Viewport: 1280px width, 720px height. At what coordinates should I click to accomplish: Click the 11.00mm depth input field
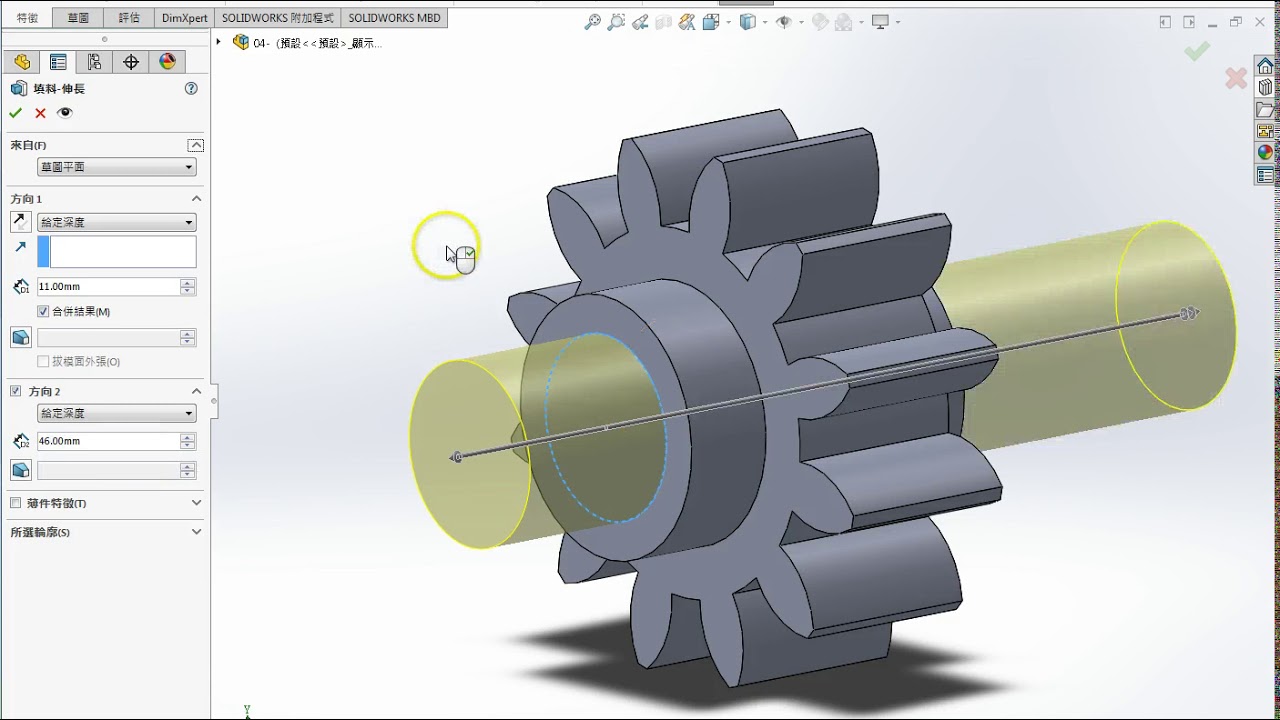[108, 287]
